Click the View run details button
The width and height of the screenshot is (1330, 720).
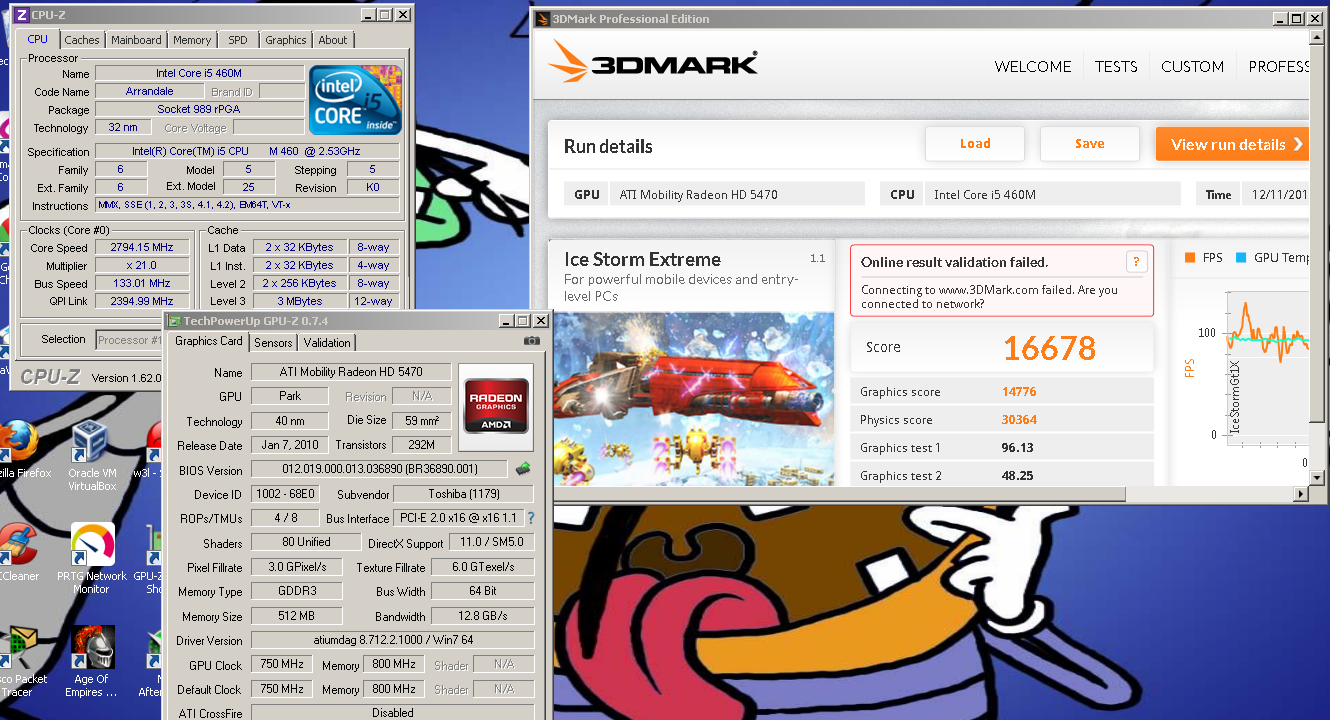point(1233,144)
